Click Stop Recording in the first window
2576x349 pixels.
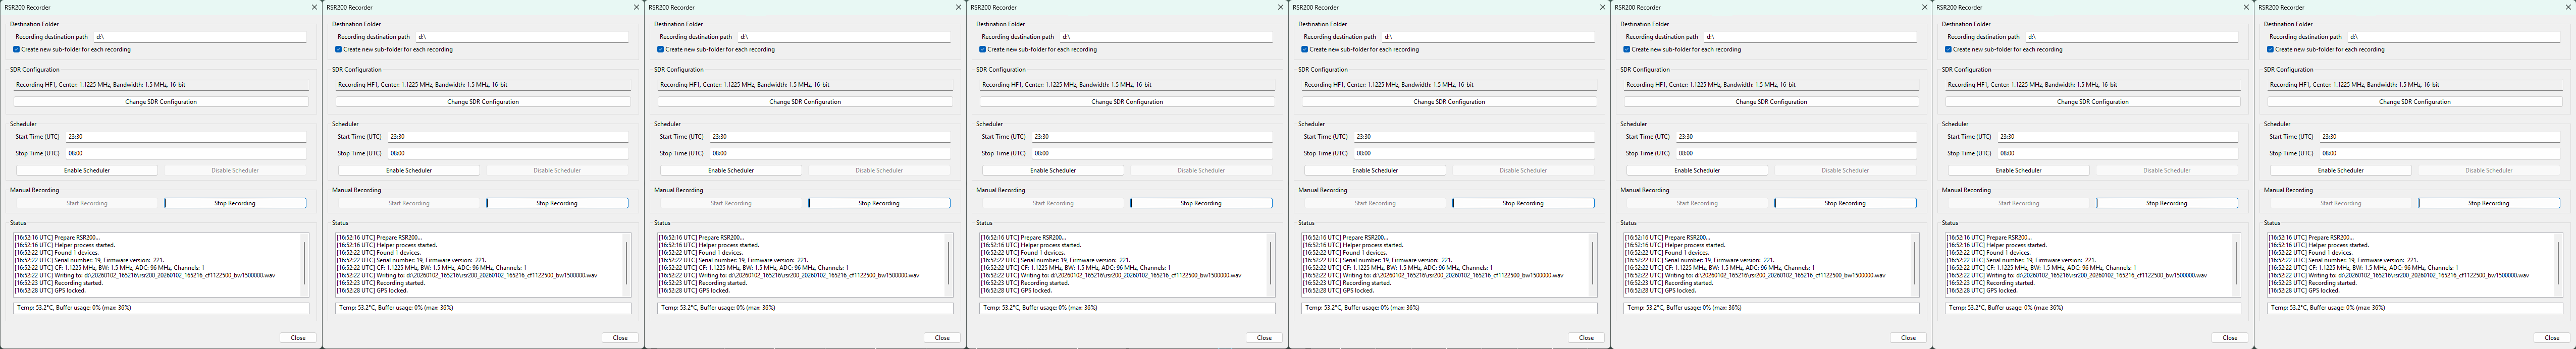(235, 203)
